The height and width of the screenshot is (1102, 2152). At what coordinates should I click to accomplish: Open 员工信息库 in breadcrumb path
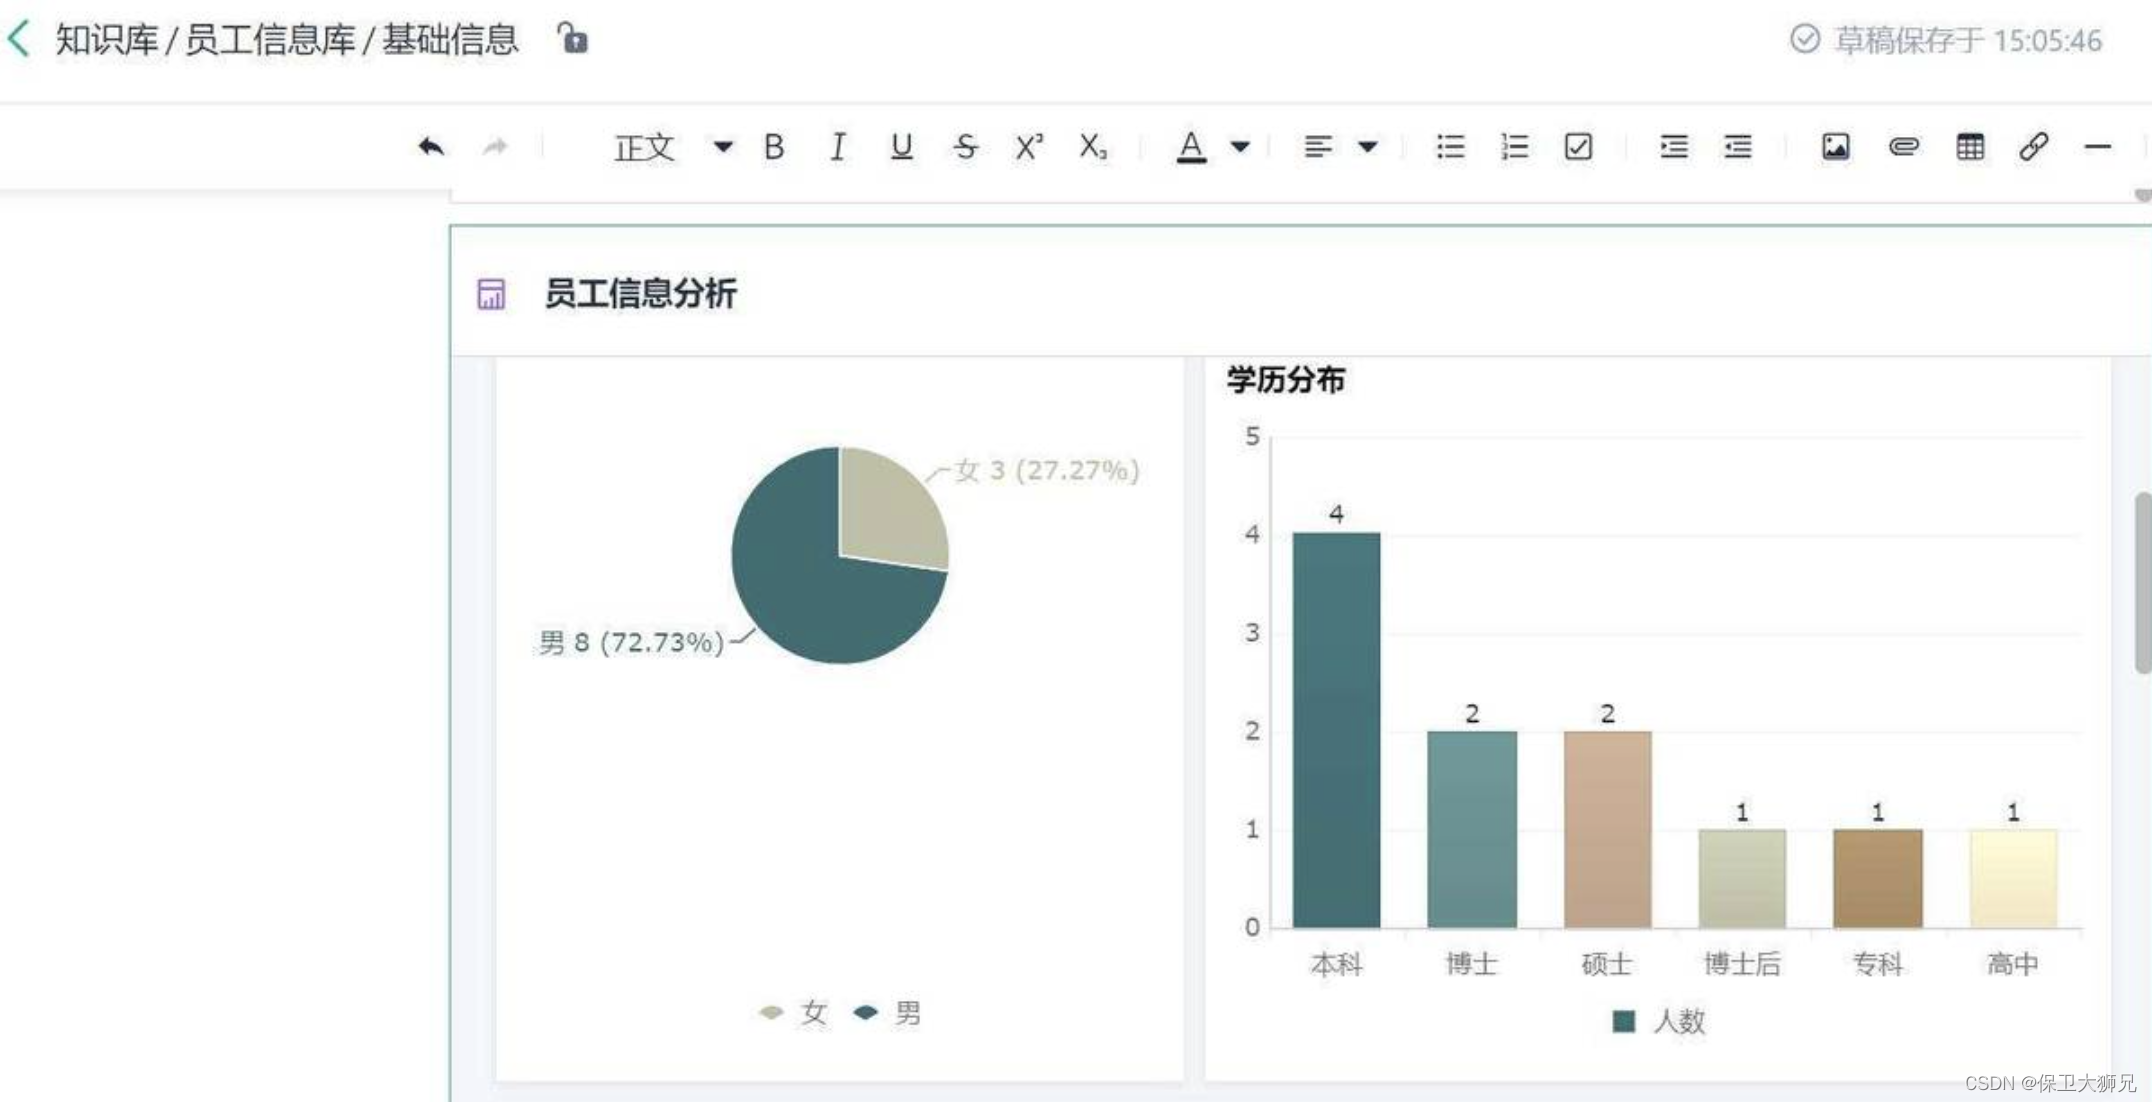click(x=270, y=40)
